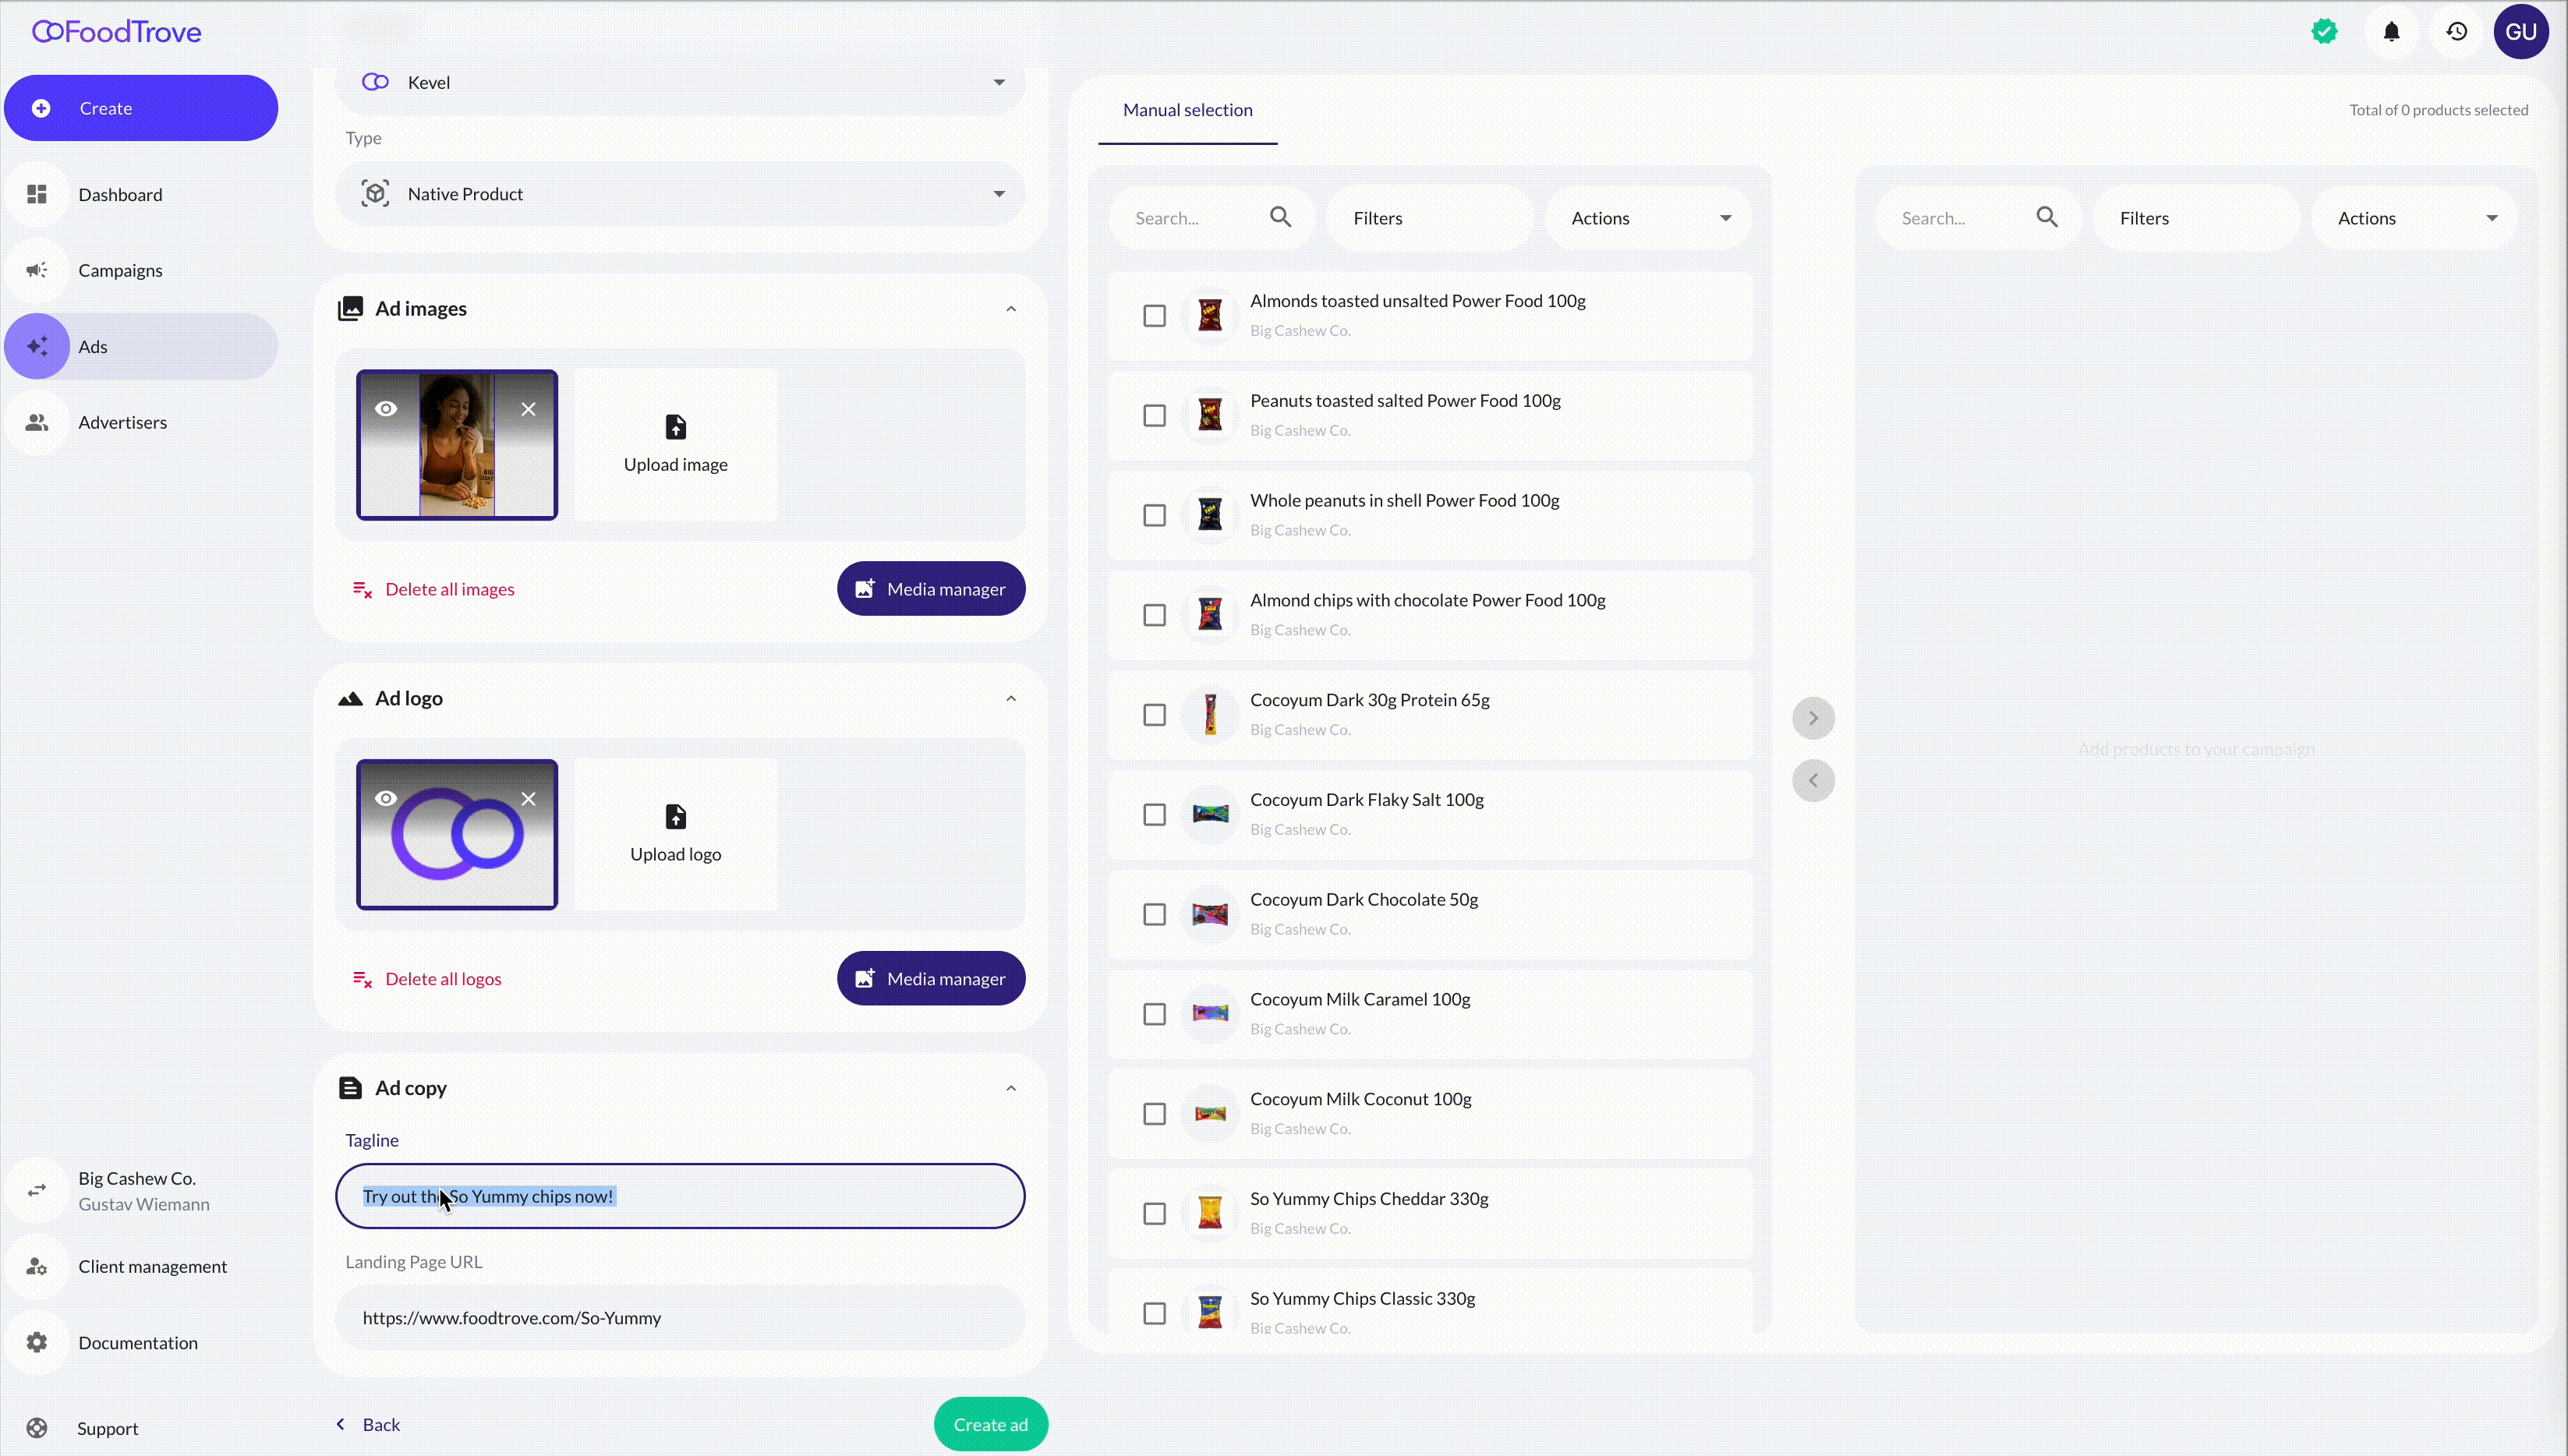Click Delete all images link

pos(449,589)
